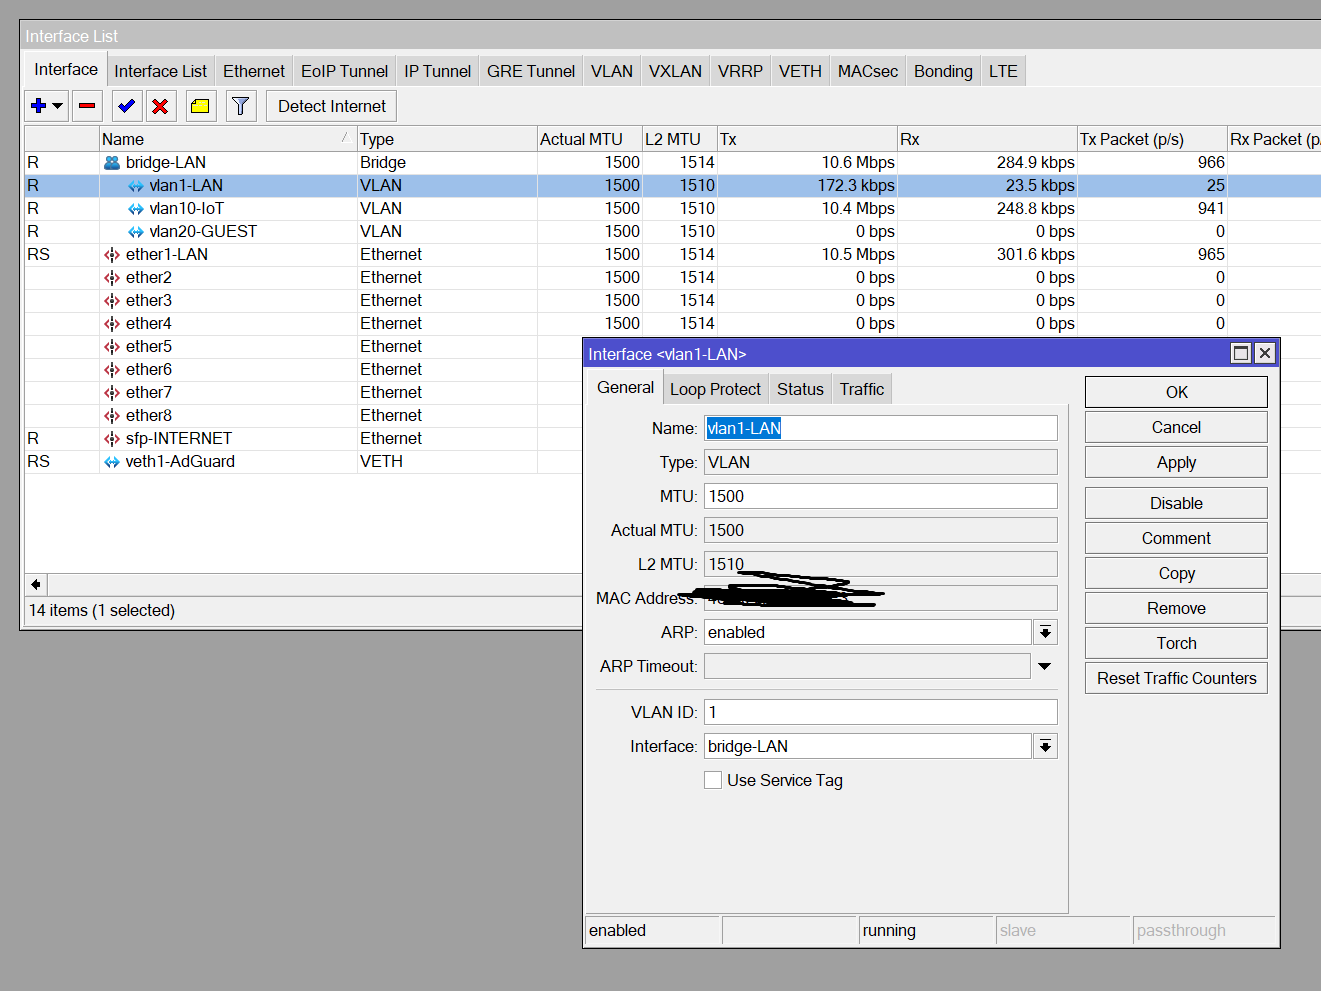Select the sfp-INTERNET row name
The width and height of the screenshot is (1321, 991).
(179, 439)
